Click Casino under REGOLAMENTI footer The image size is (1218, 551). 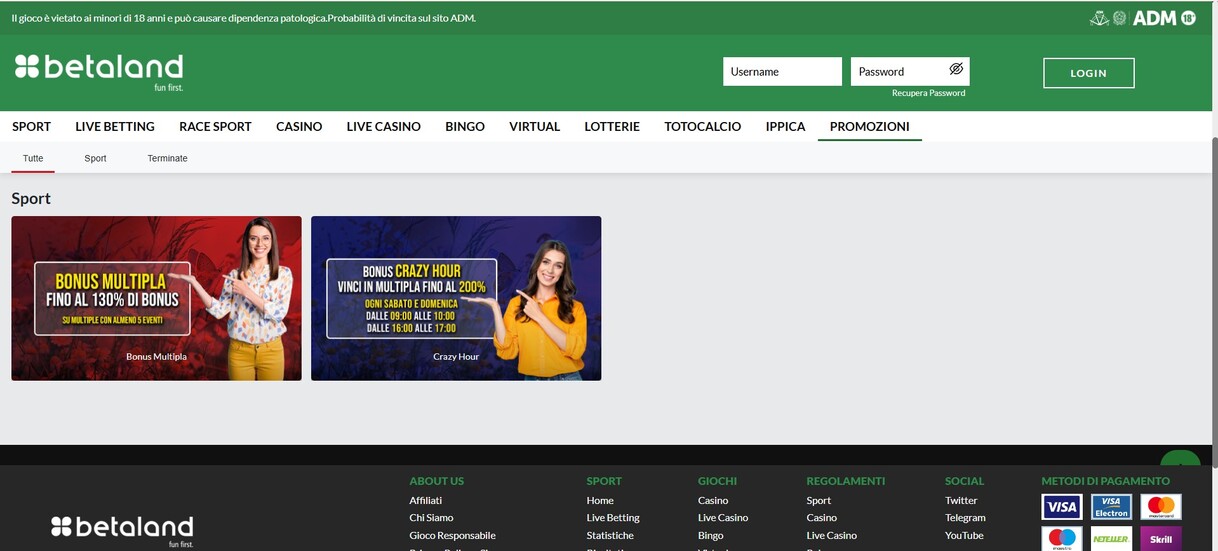[x=822, y=517]
